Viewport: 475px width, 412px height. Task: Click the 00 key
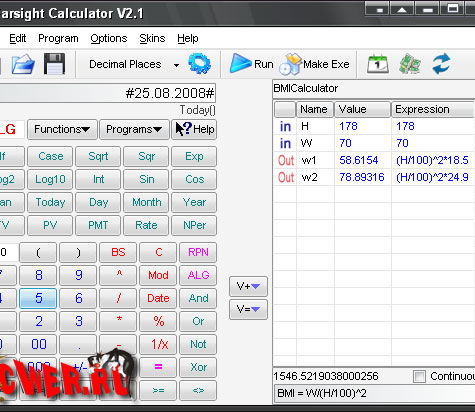click(38, 344)
